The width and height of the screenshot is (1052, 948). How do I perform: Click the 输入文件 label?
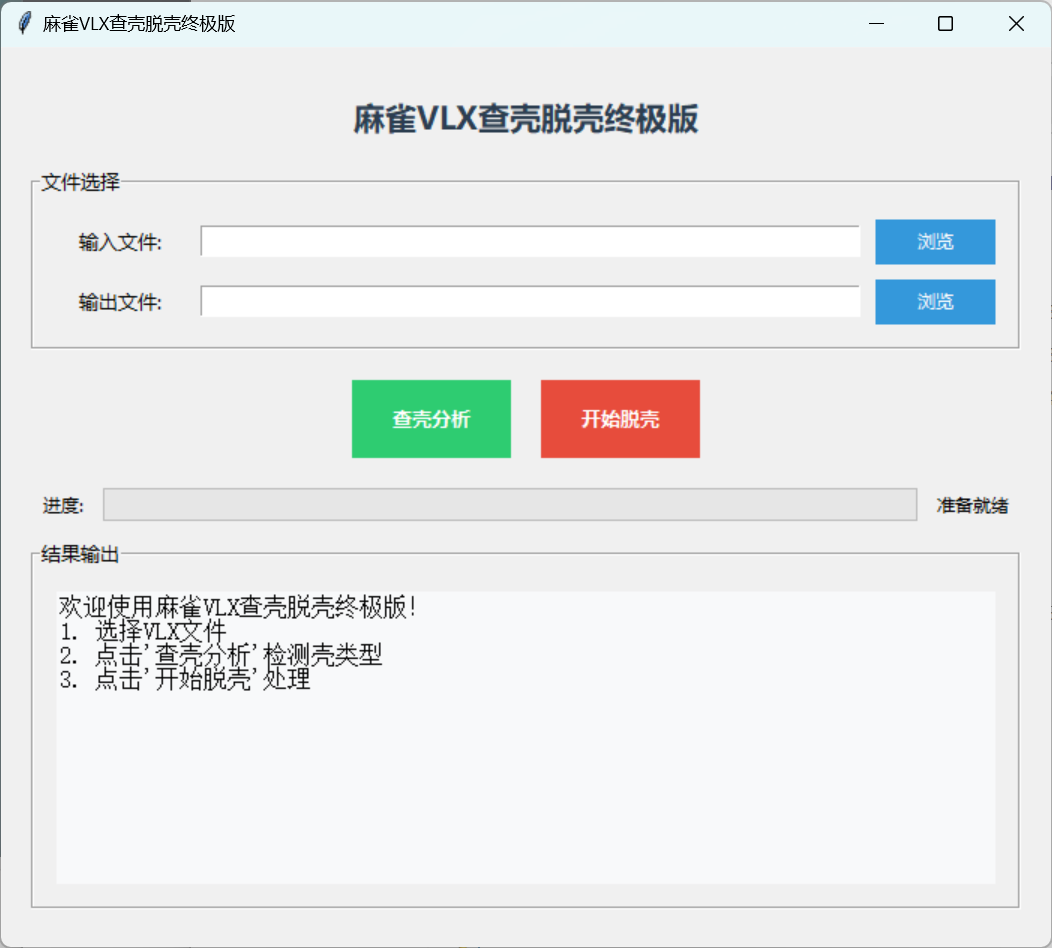click(120, 242)
